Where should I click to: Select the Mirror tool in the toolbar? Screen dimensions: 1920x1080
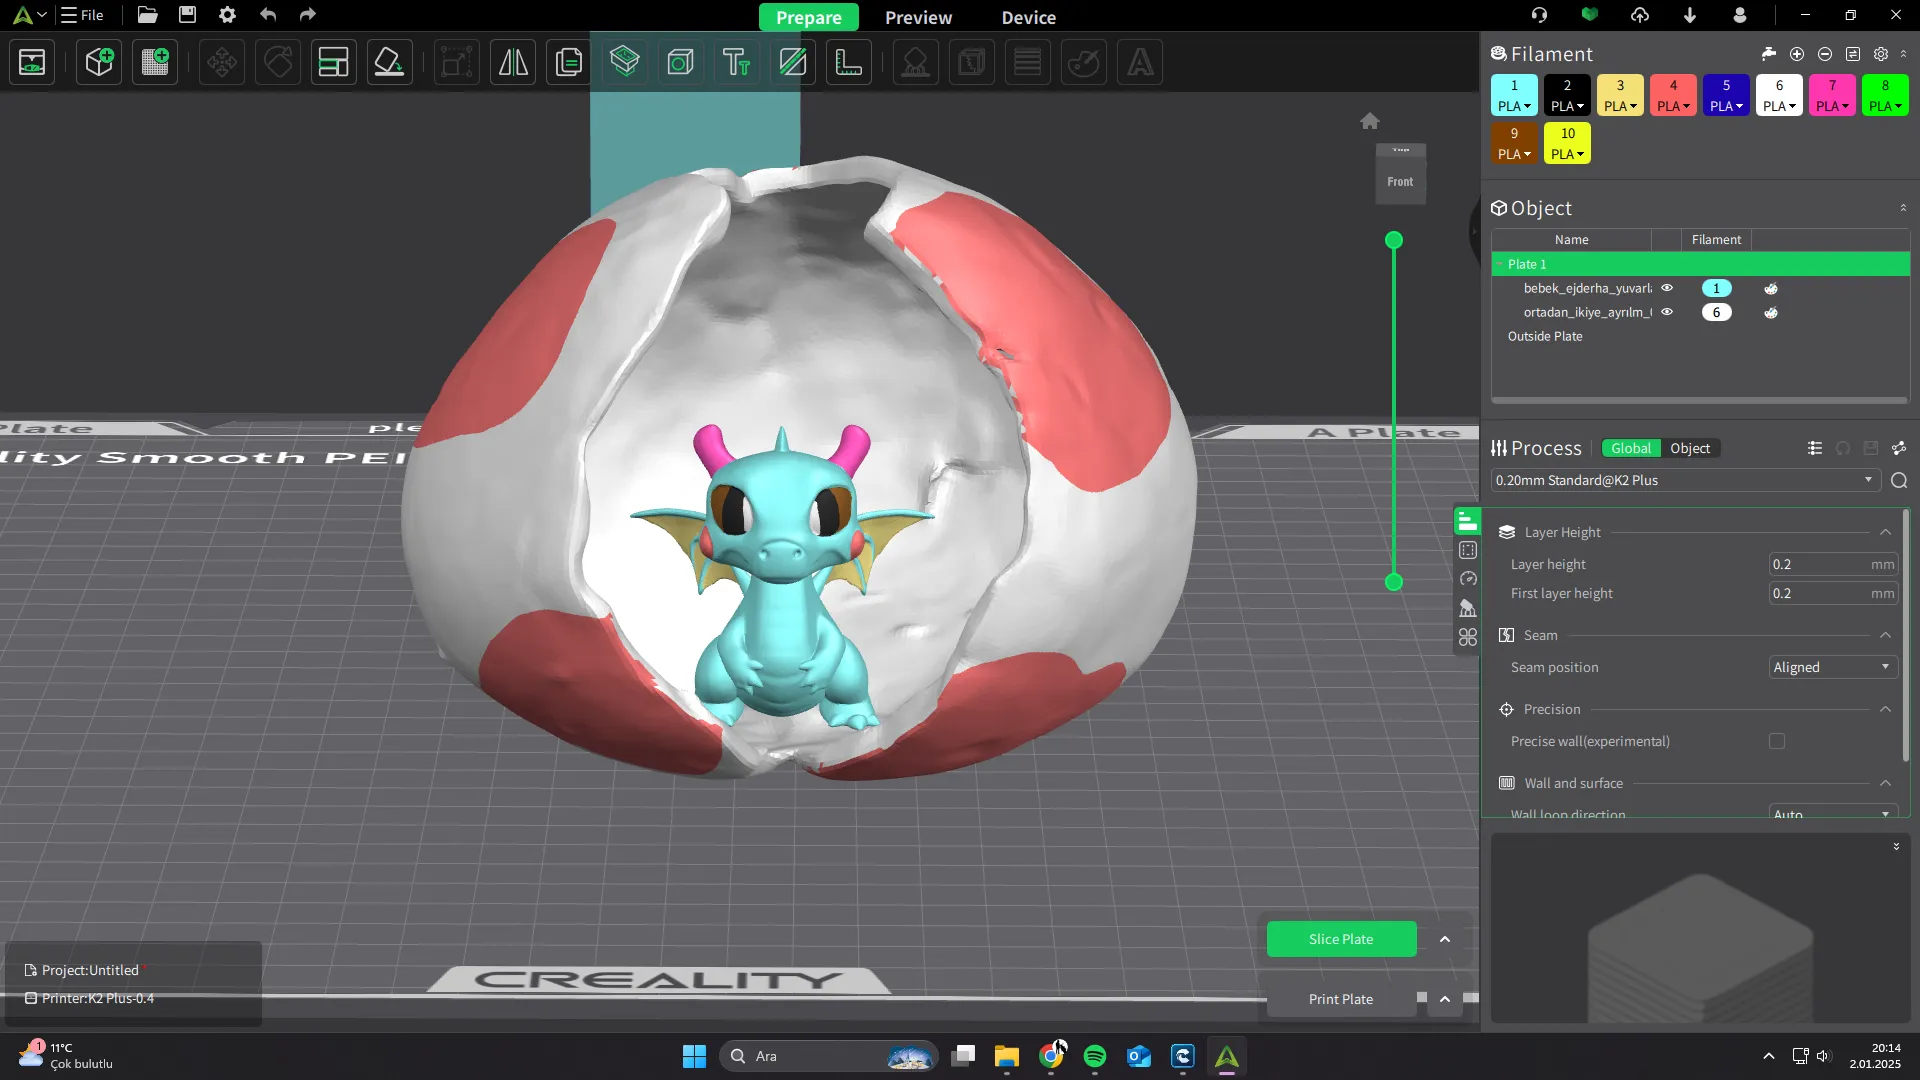[x=512, y=62]
